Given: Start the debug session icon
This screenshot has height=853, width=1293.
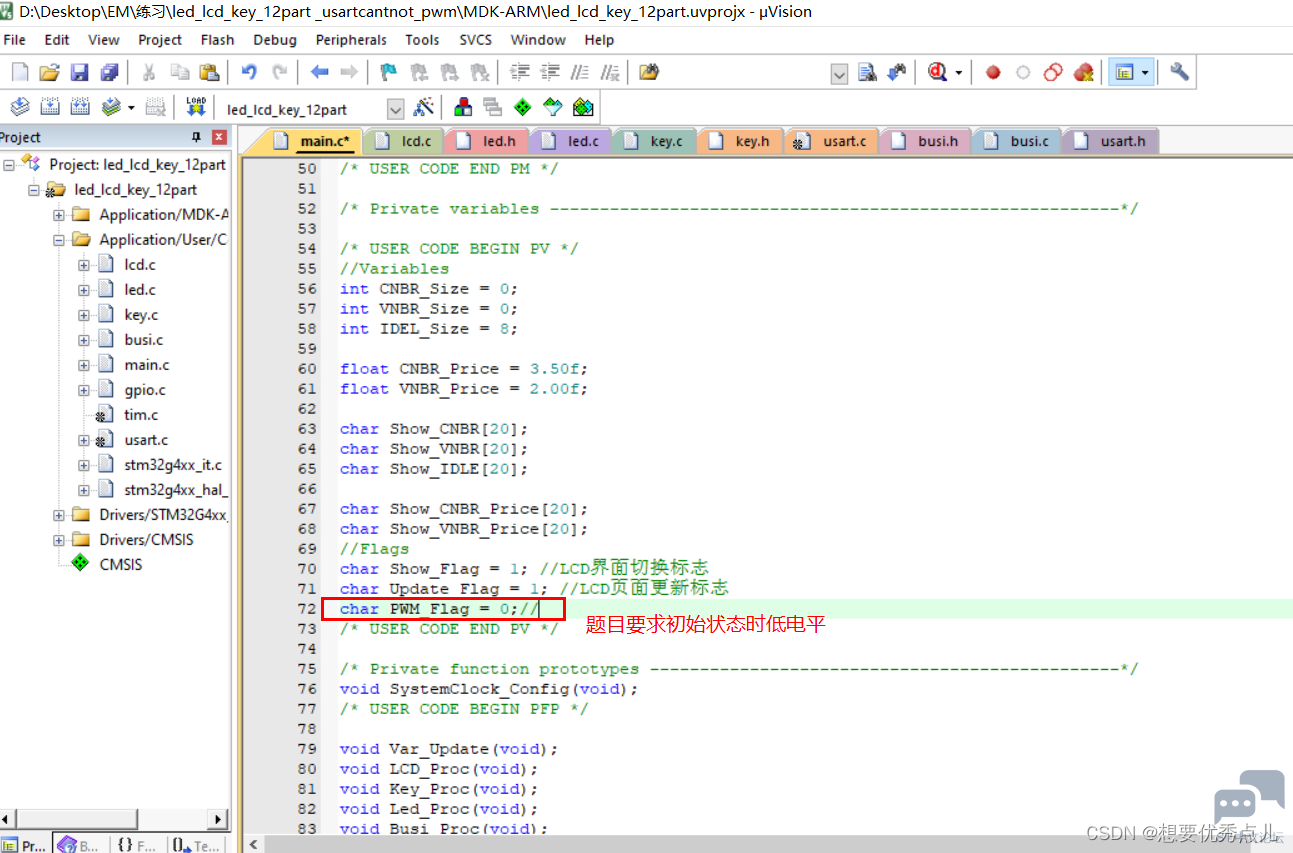Looking at the screenshot, I should point(937,72).
